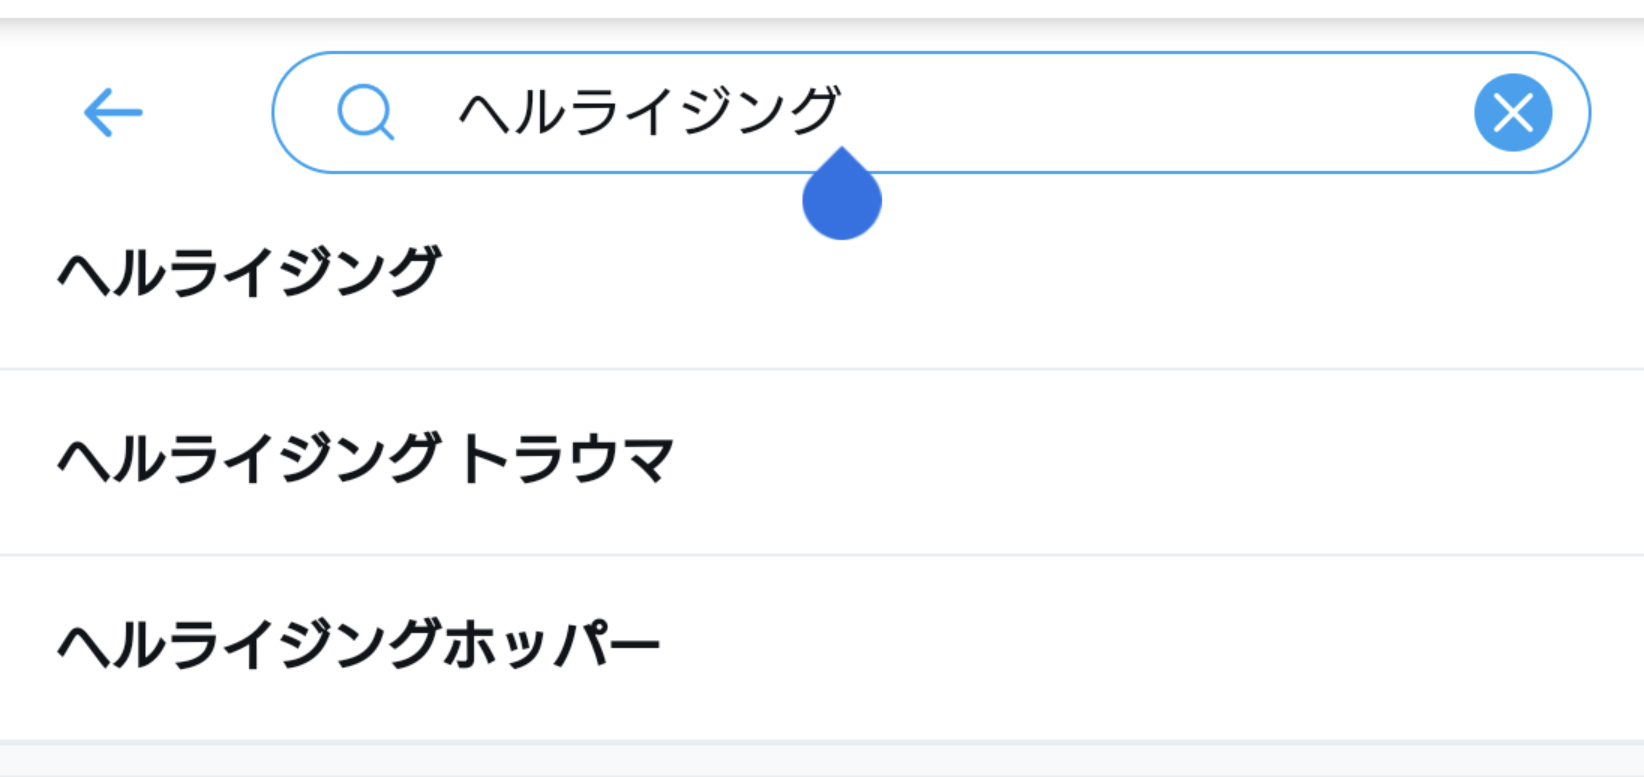This screenshot has width=1644, height=777.
Task: Place cursor at start of search text
Action: pos(459,112)
